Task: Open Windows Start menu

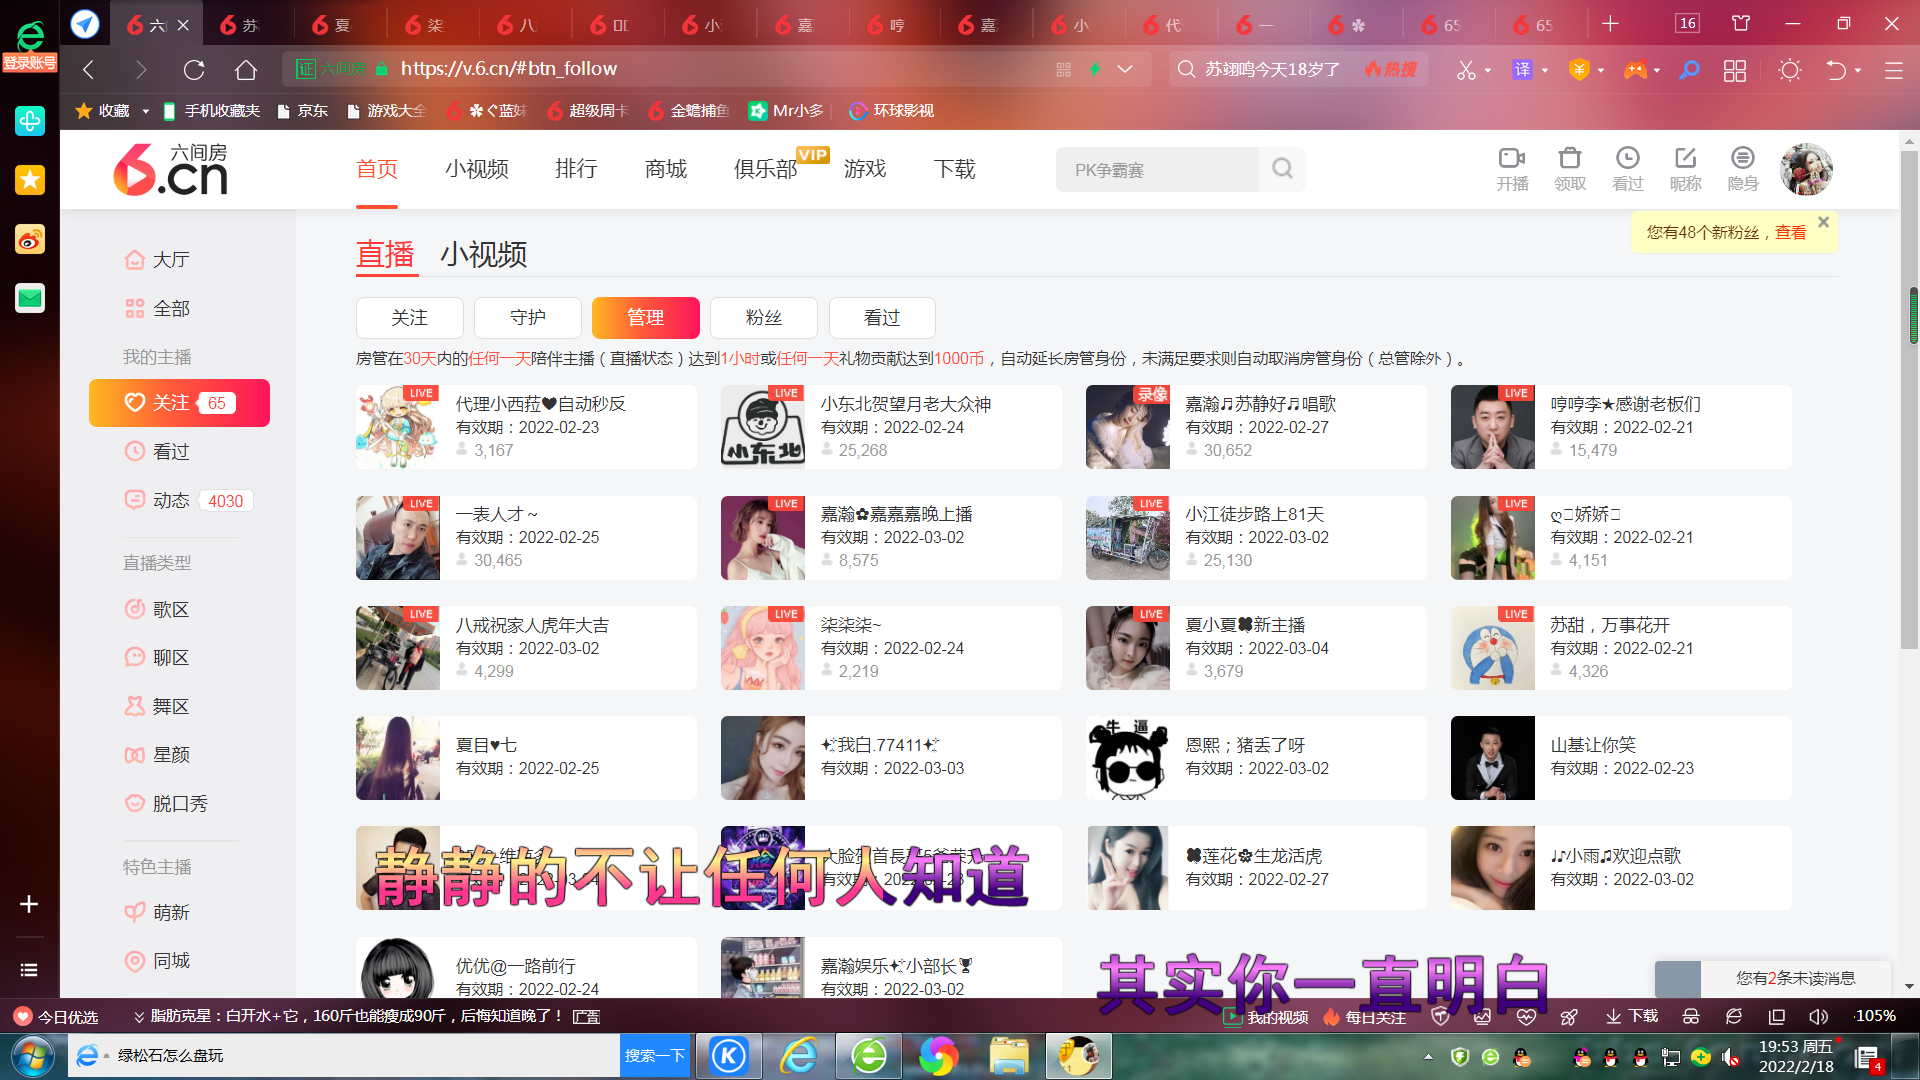Action: coord(33,1056)
